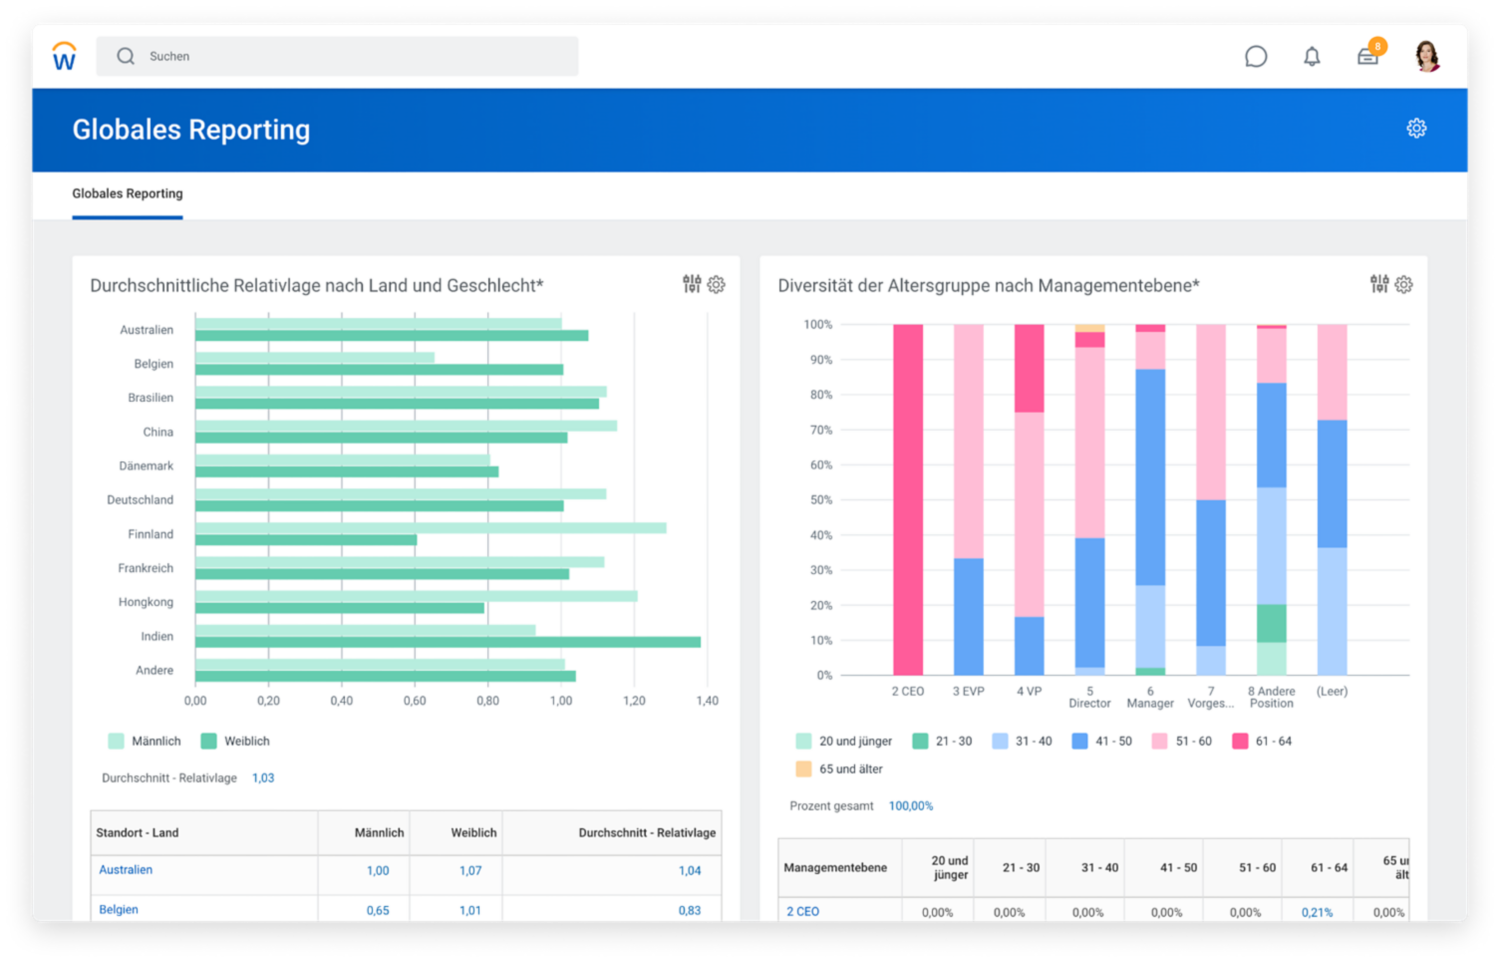
Task: Click Belgien average value 0,83
Action: 690,911
